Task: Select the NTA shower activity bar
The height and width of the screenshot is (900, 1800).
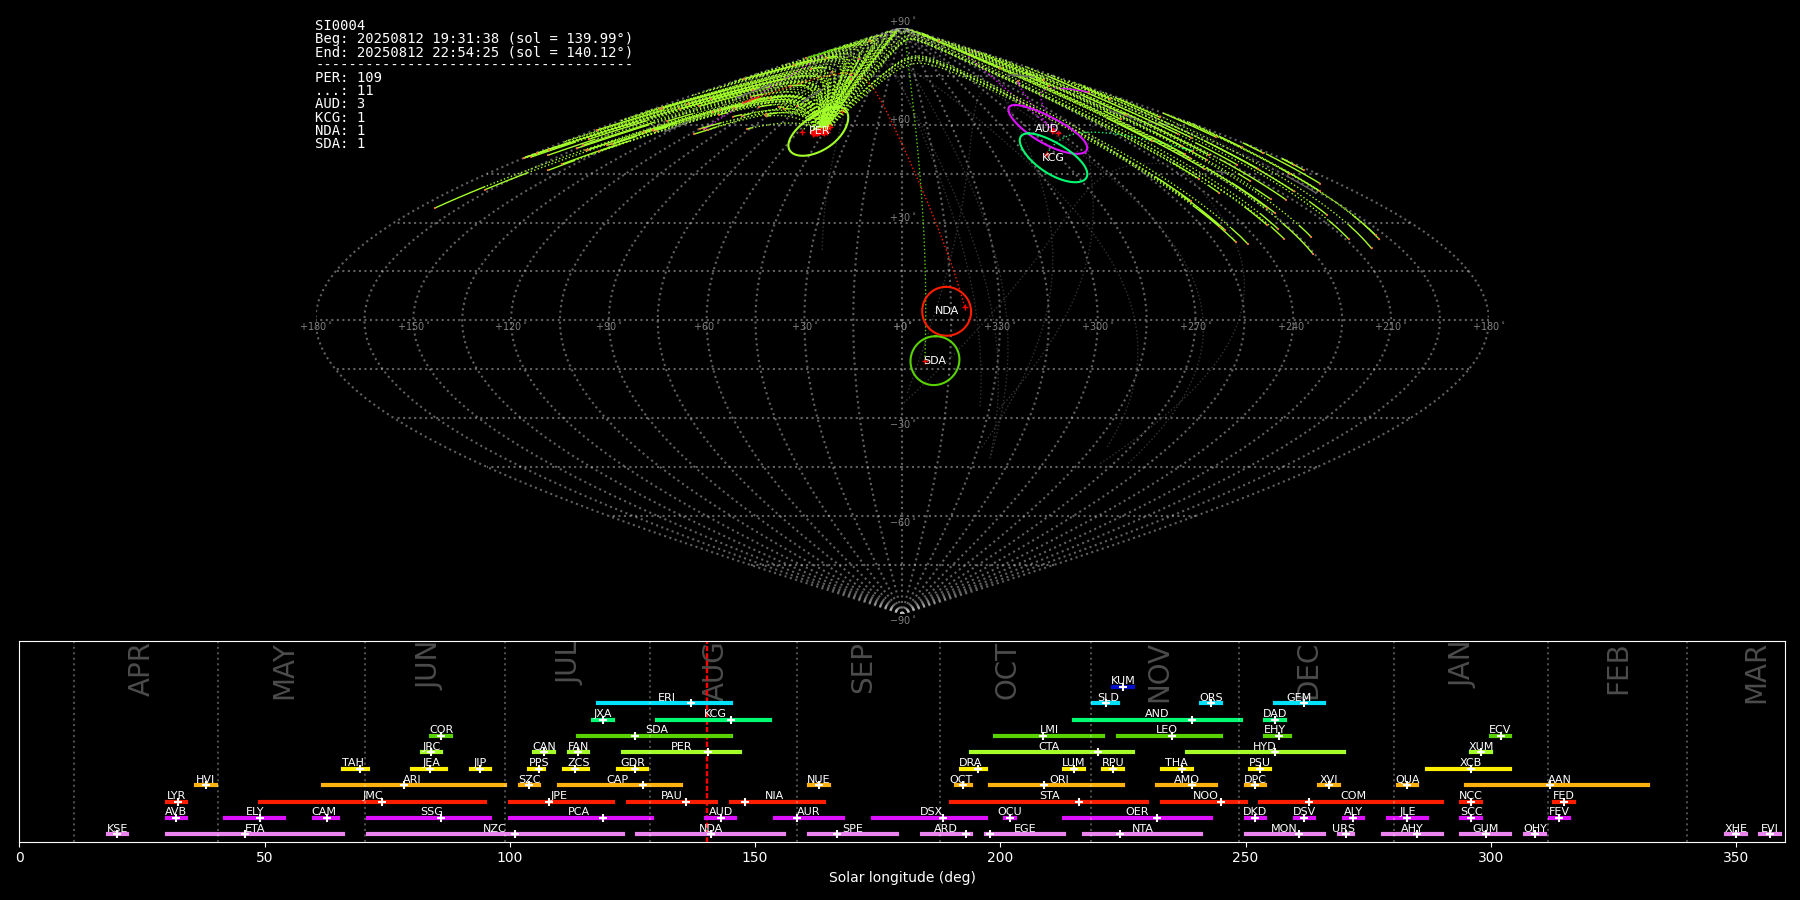Action: click(1142, 834)
